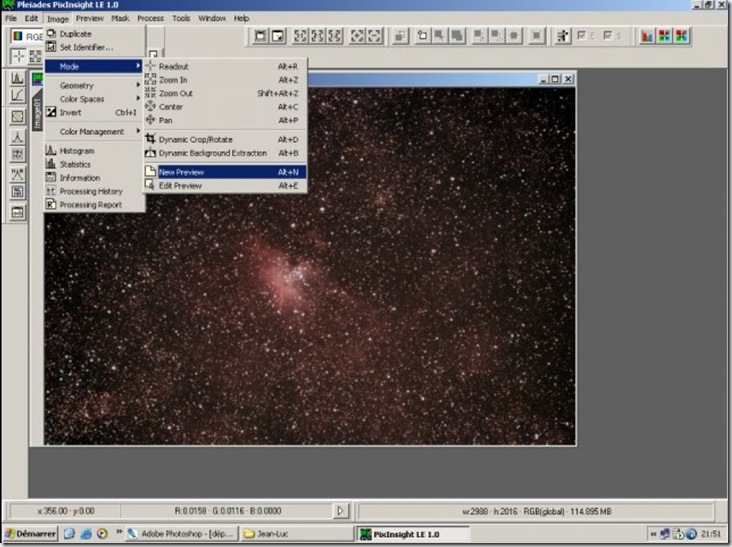Choose Duplicate from the Image menu
The width and height of the screenshot is (732, 547).
95,34
